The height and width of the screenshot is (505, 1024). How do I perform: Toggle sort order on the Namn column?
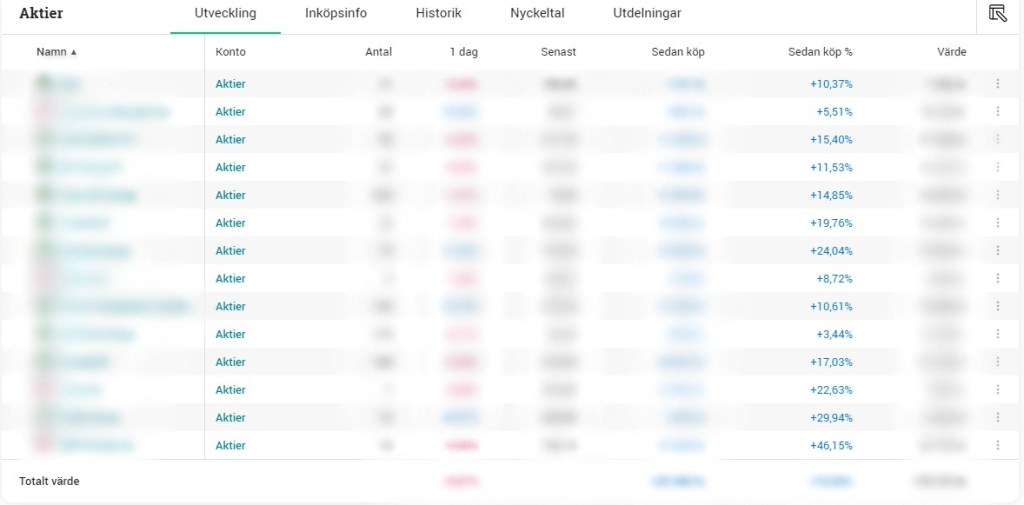pyautogui.click(x=56, y=52)
